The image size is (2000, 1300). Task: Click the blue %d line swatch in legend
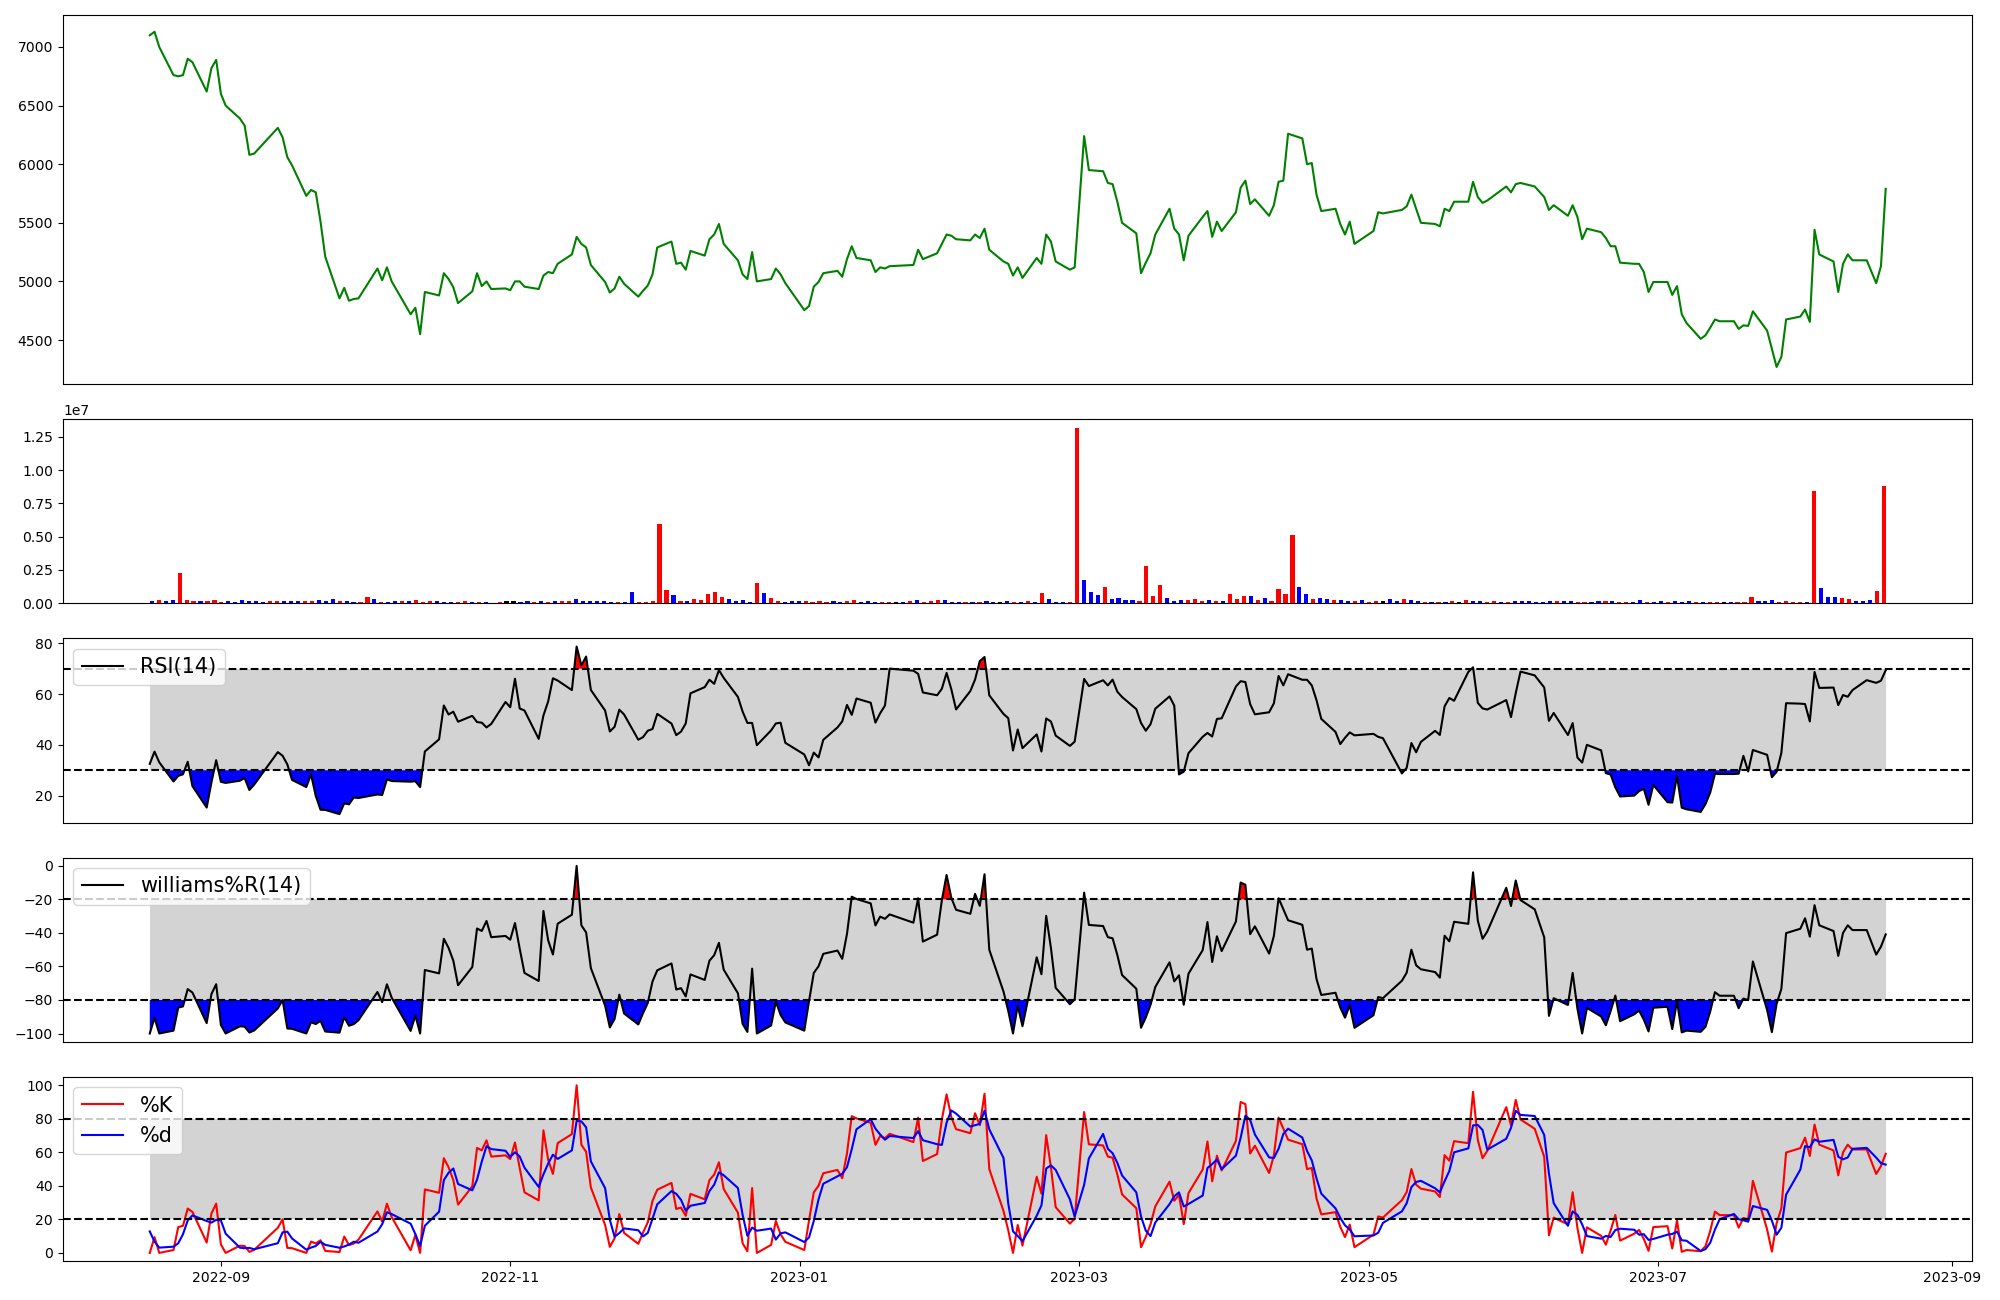(x=103, y=1135)
